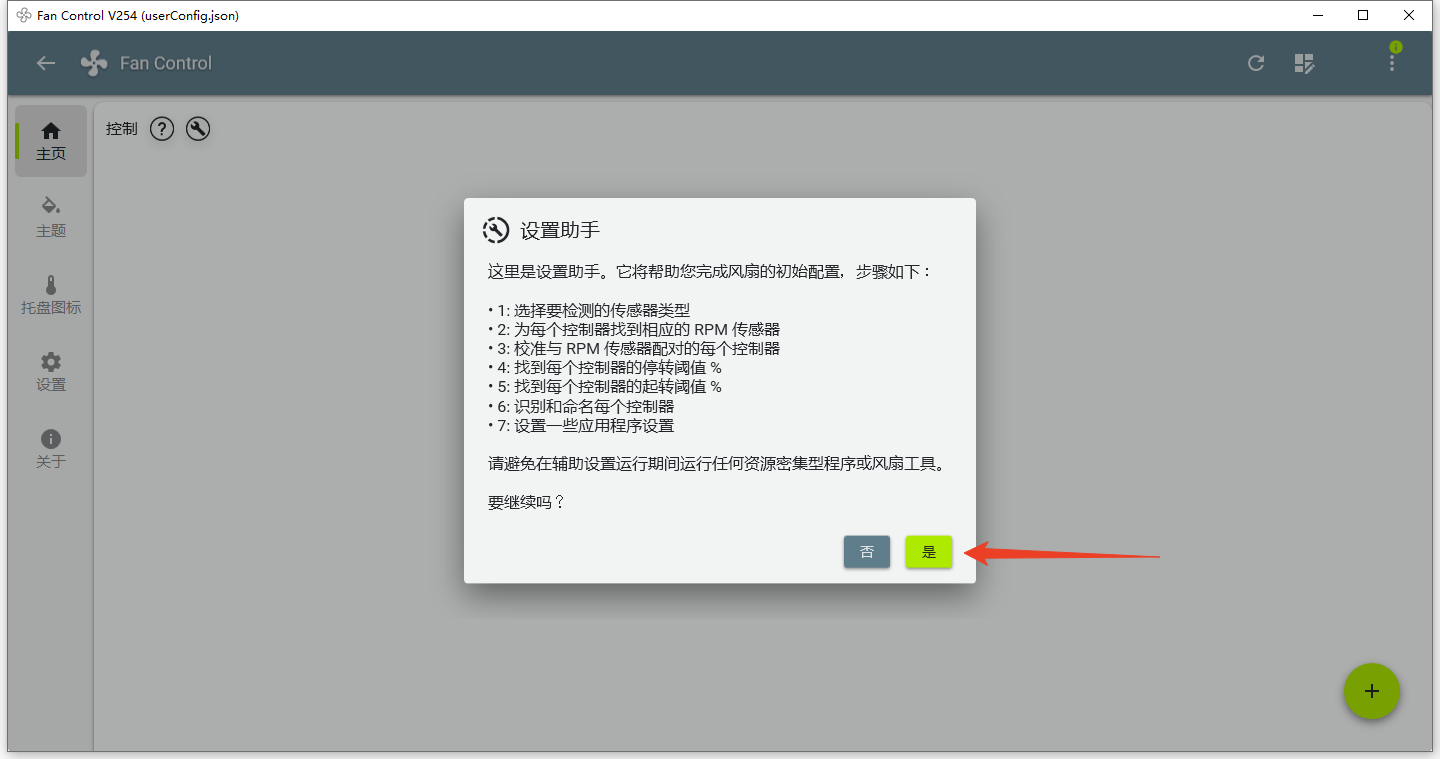Click the question mark help icon beside 控制
Screen dimensions: 1440x759
click(x=162, y=129)
